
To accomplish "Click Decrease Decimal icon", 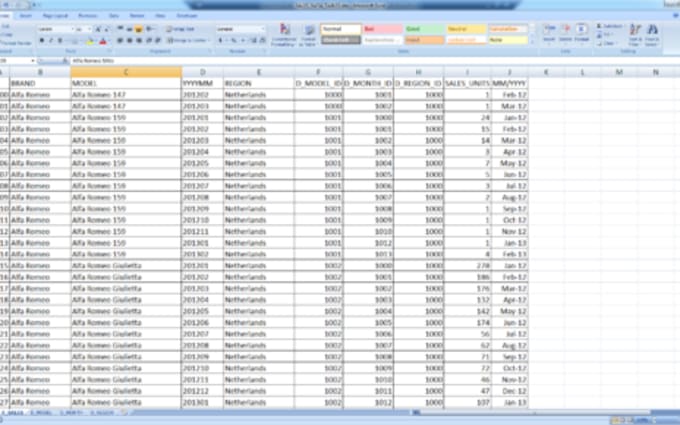I will click(x=262, y=41).
